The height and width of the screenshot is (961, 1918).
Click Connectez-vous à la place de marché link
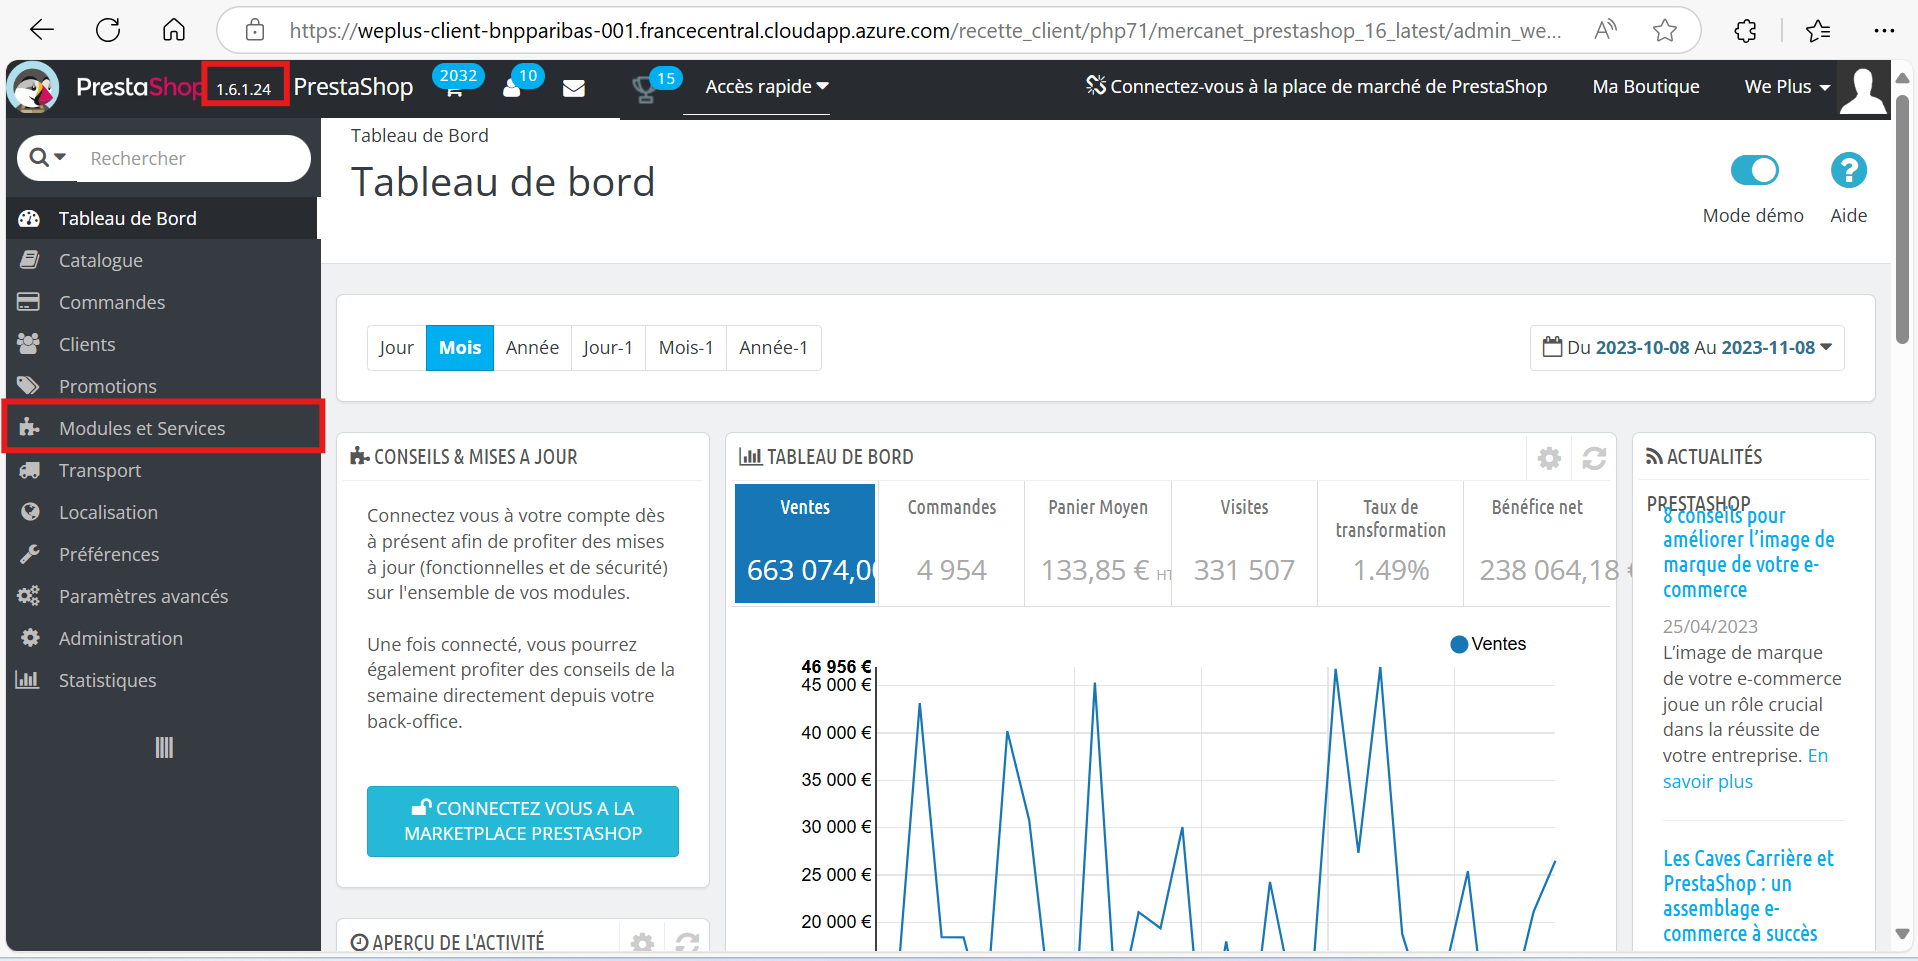click(1317, 87)
